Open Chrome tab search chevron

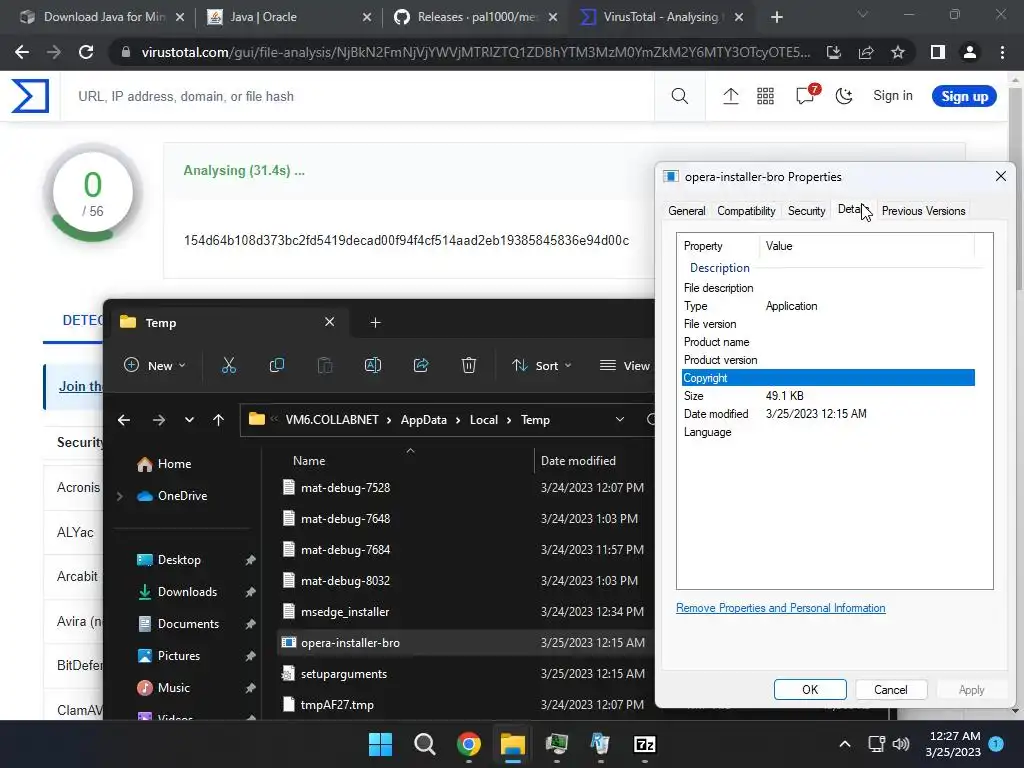pos(863,15)
